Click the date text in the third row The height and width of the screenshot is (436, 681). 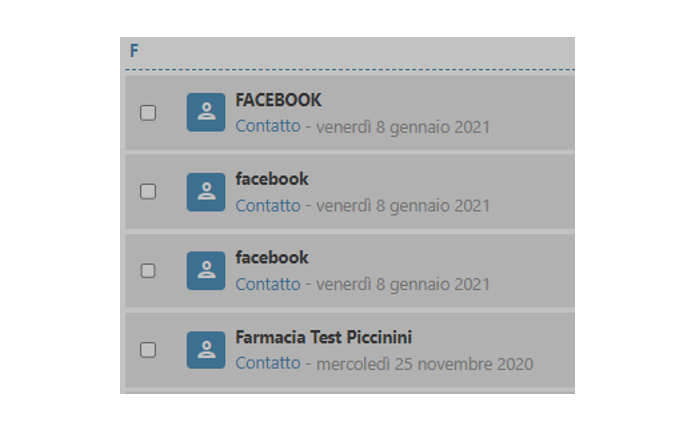pos(403,285)
